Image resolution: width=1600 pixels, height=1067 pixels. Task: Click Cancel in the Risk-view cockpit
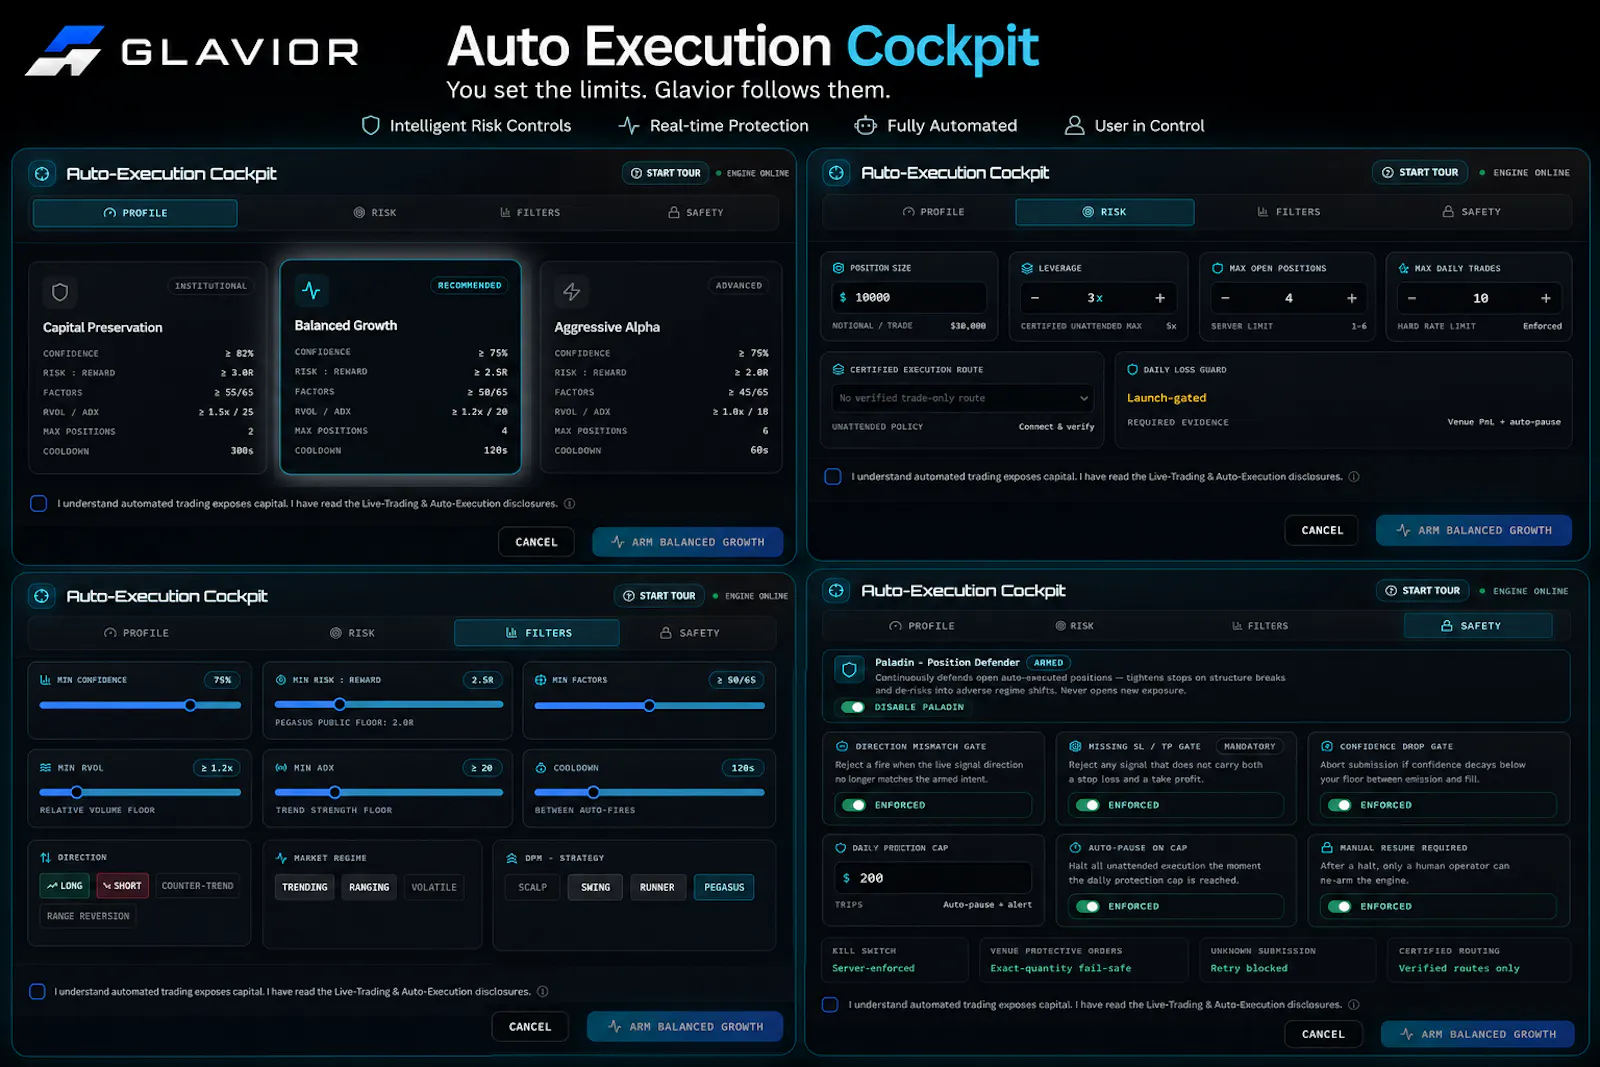pyautogui.click(x=1322, y=530)
